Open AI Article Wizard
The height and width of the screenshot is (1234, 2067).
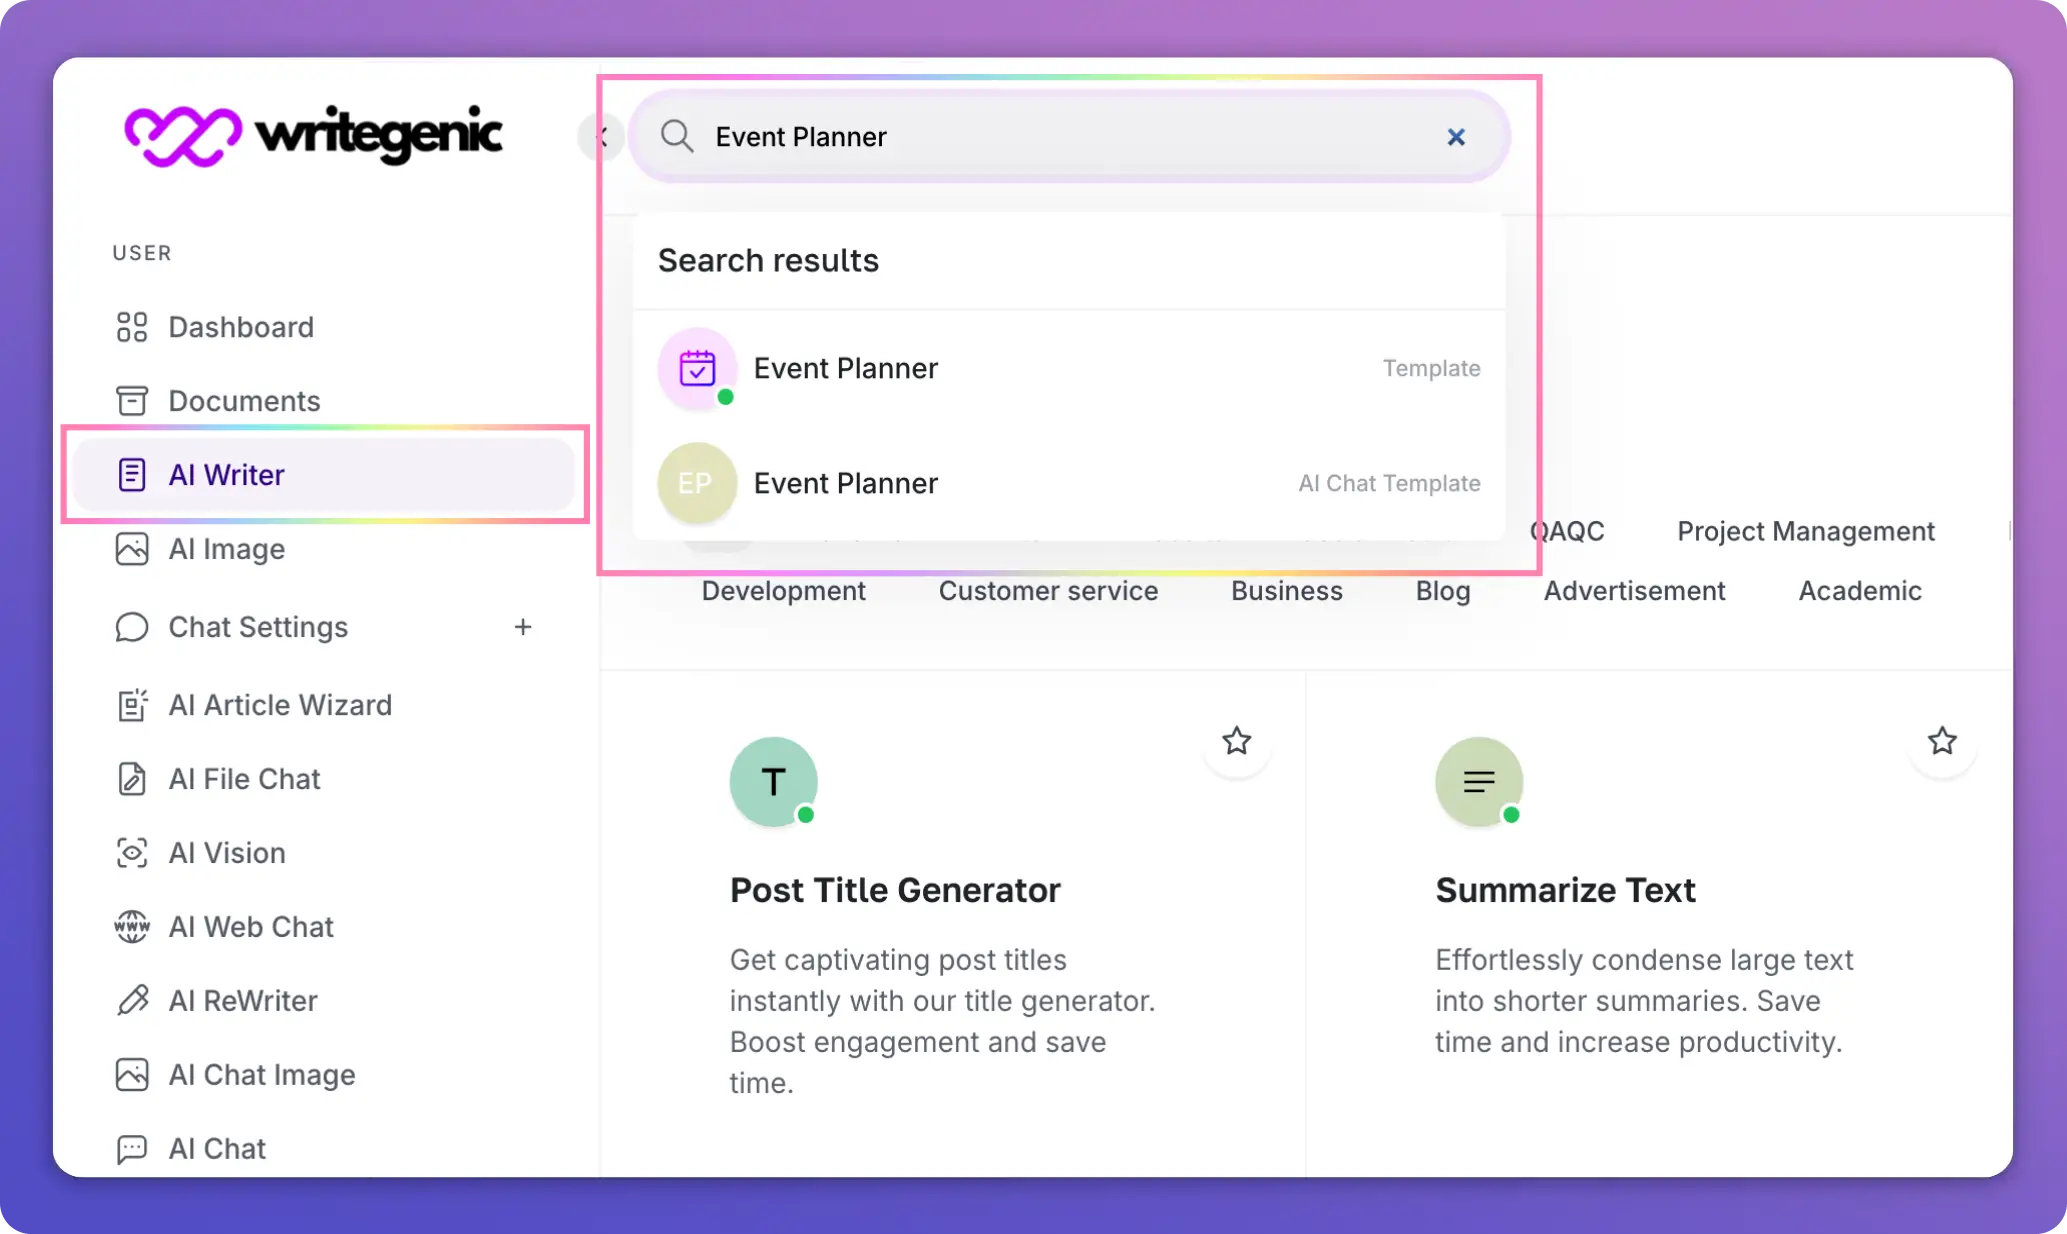(280, 705)
